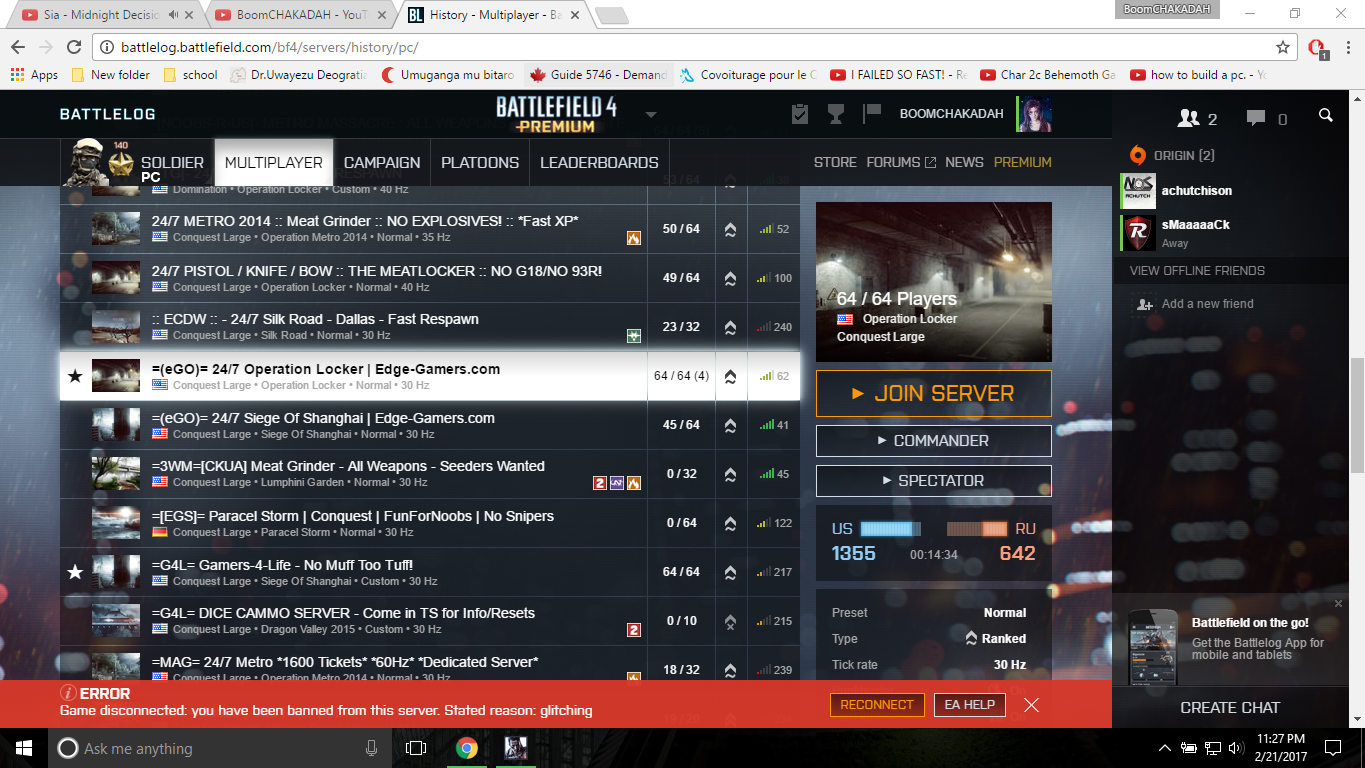Open the PREMIUM link in gold

coord(1022,162)
